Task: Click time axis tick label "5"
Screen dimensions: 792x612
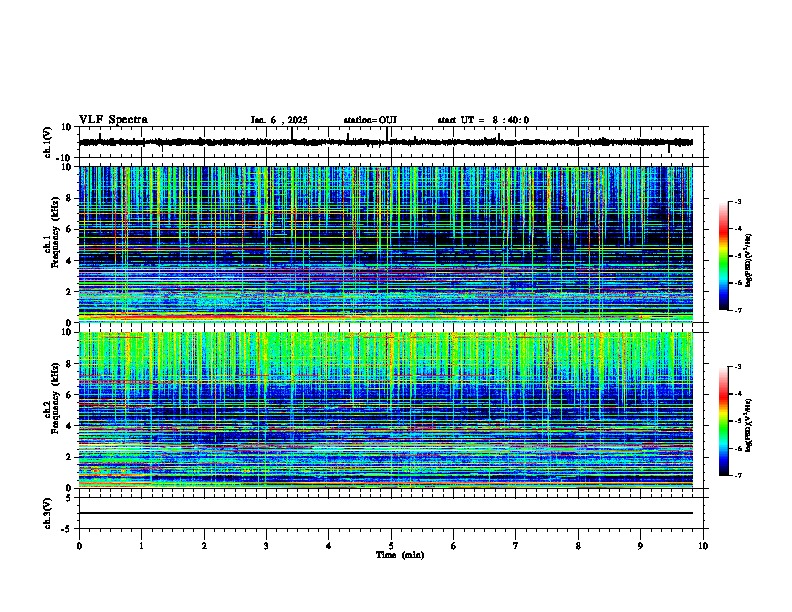Action: click(391, 546)
